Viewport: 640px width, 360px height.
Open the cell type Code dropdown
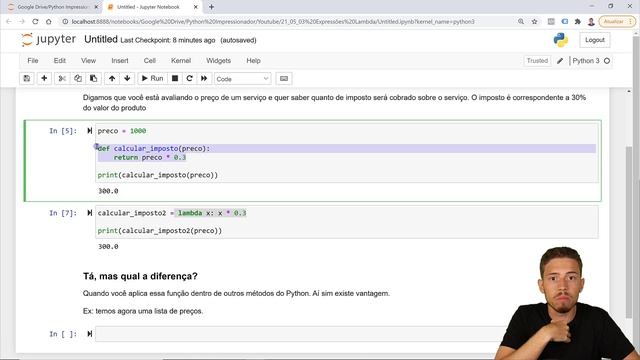tap(242, 79)
